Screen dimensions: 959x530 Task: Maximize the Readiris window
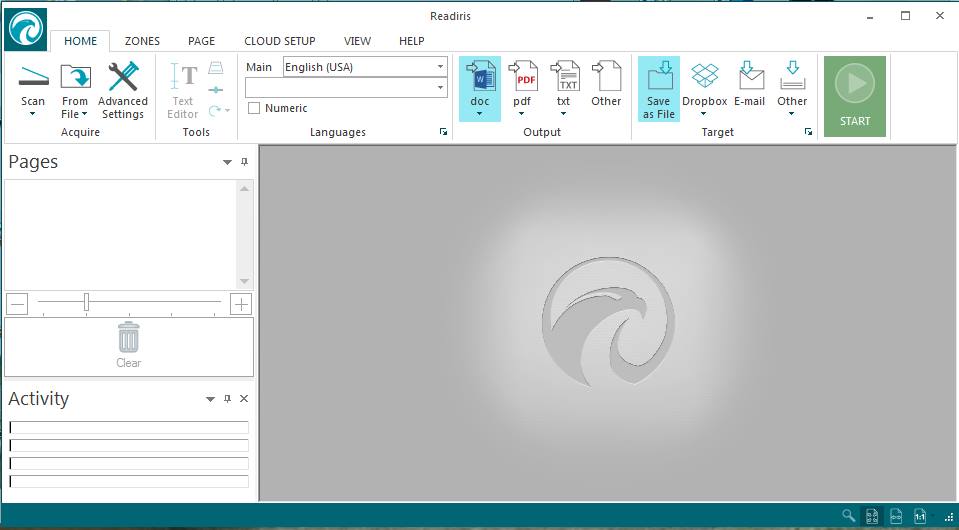pyautogui.click(x=906, y=16)
